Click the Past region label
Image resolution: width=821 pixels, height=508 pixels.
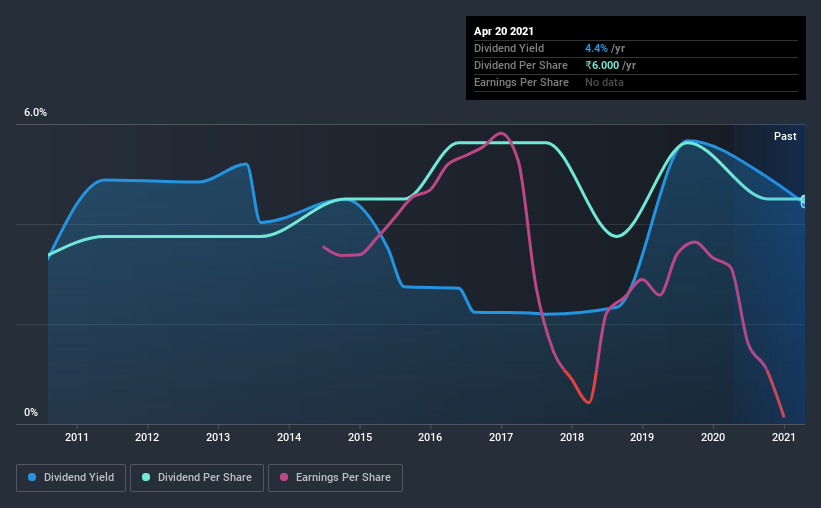click(x=785, y=136)
